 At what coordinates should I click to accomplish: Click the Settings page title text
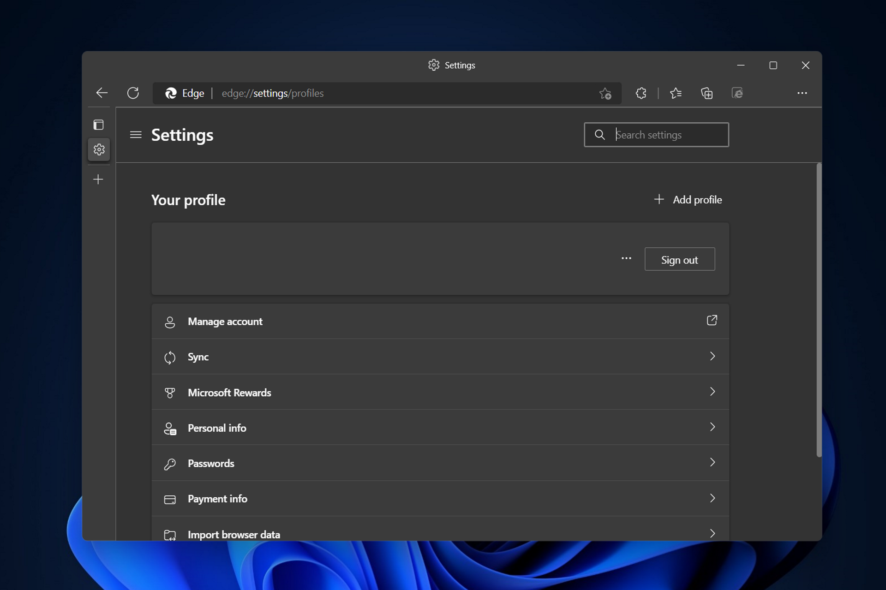click(182, 135)
